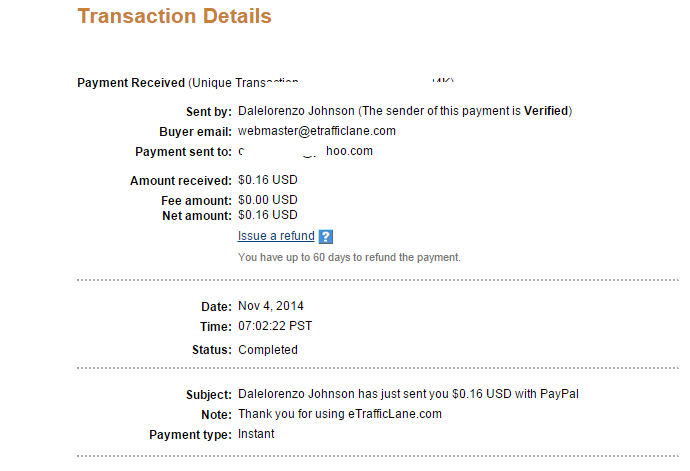The width and height of the screenshot is (690, 471).
Task: Click the Instant payment type value
Action: coord(256,434)
